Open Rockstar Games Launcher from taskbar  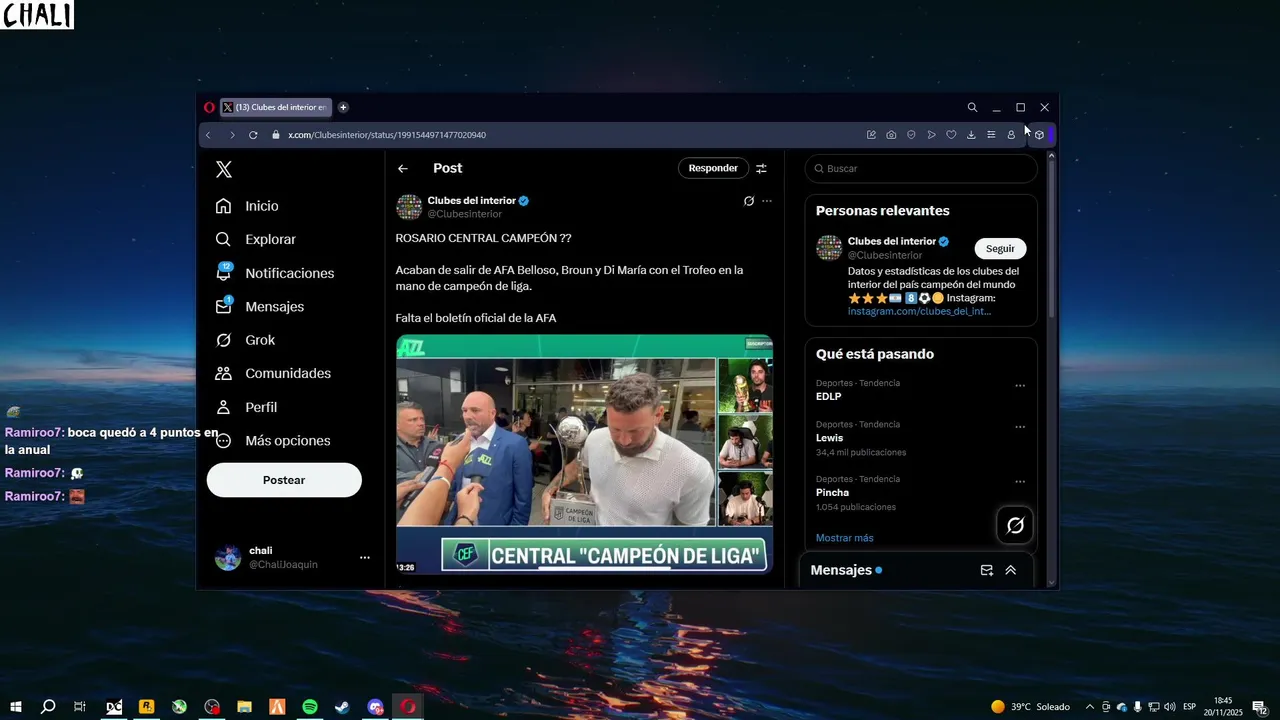coord(146,707)
